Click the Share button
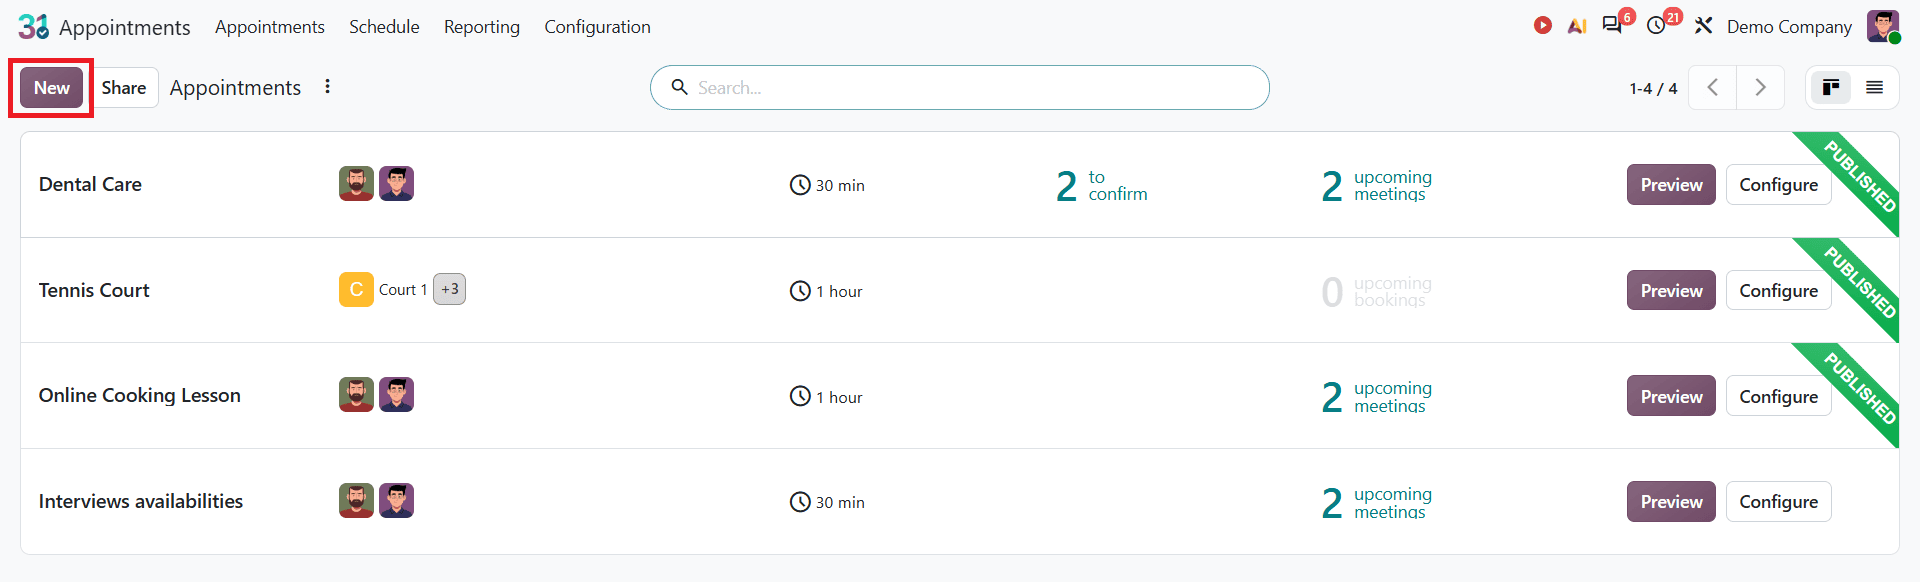 pyautogui.click(x=124, y=88)
